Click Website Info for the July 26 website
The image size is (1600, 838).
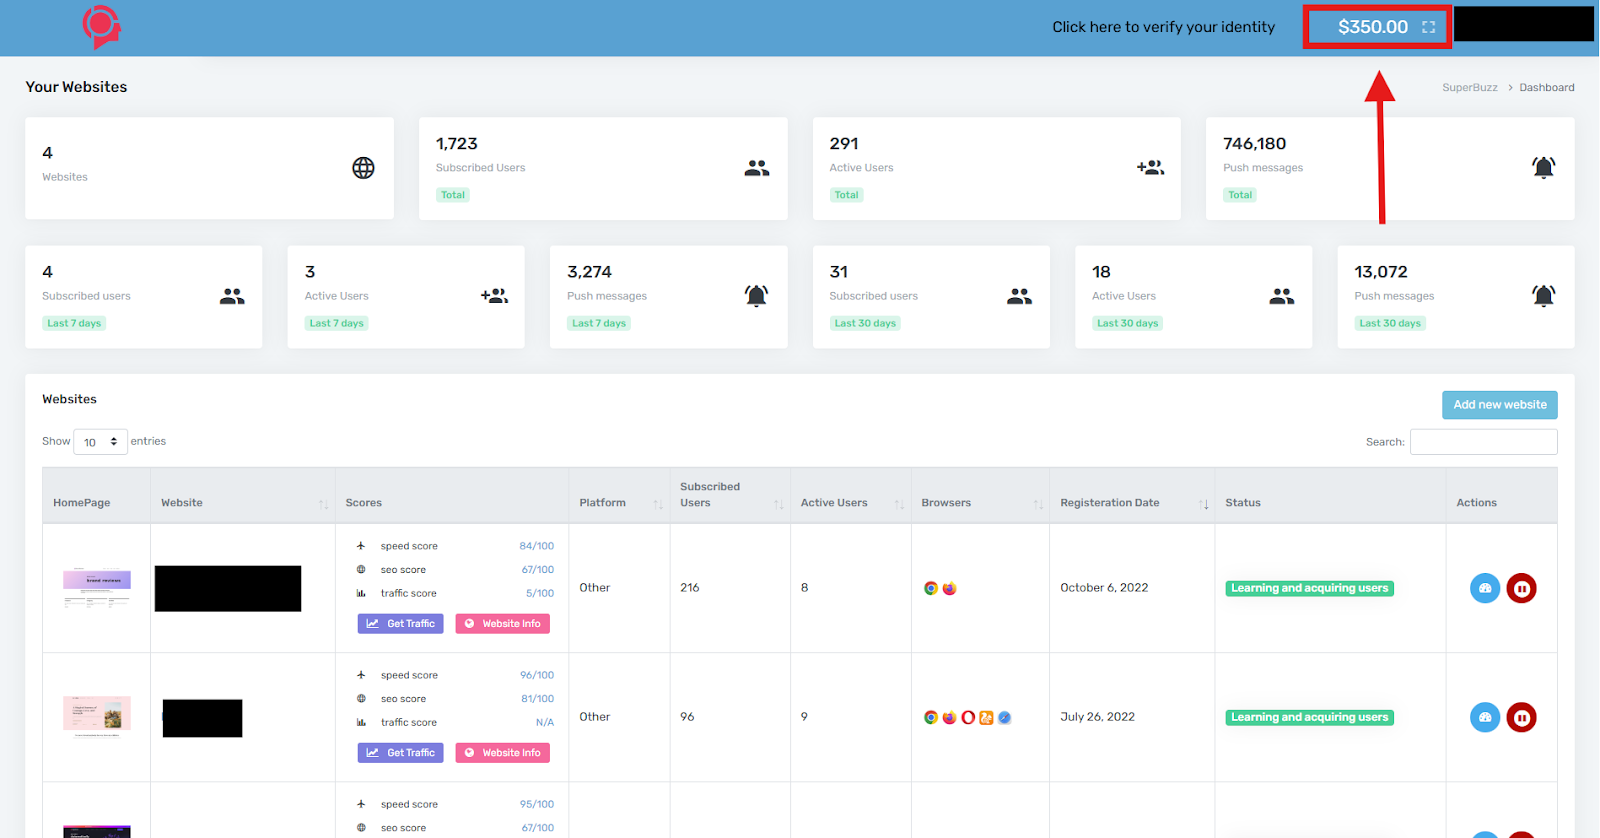coord(502,753)
